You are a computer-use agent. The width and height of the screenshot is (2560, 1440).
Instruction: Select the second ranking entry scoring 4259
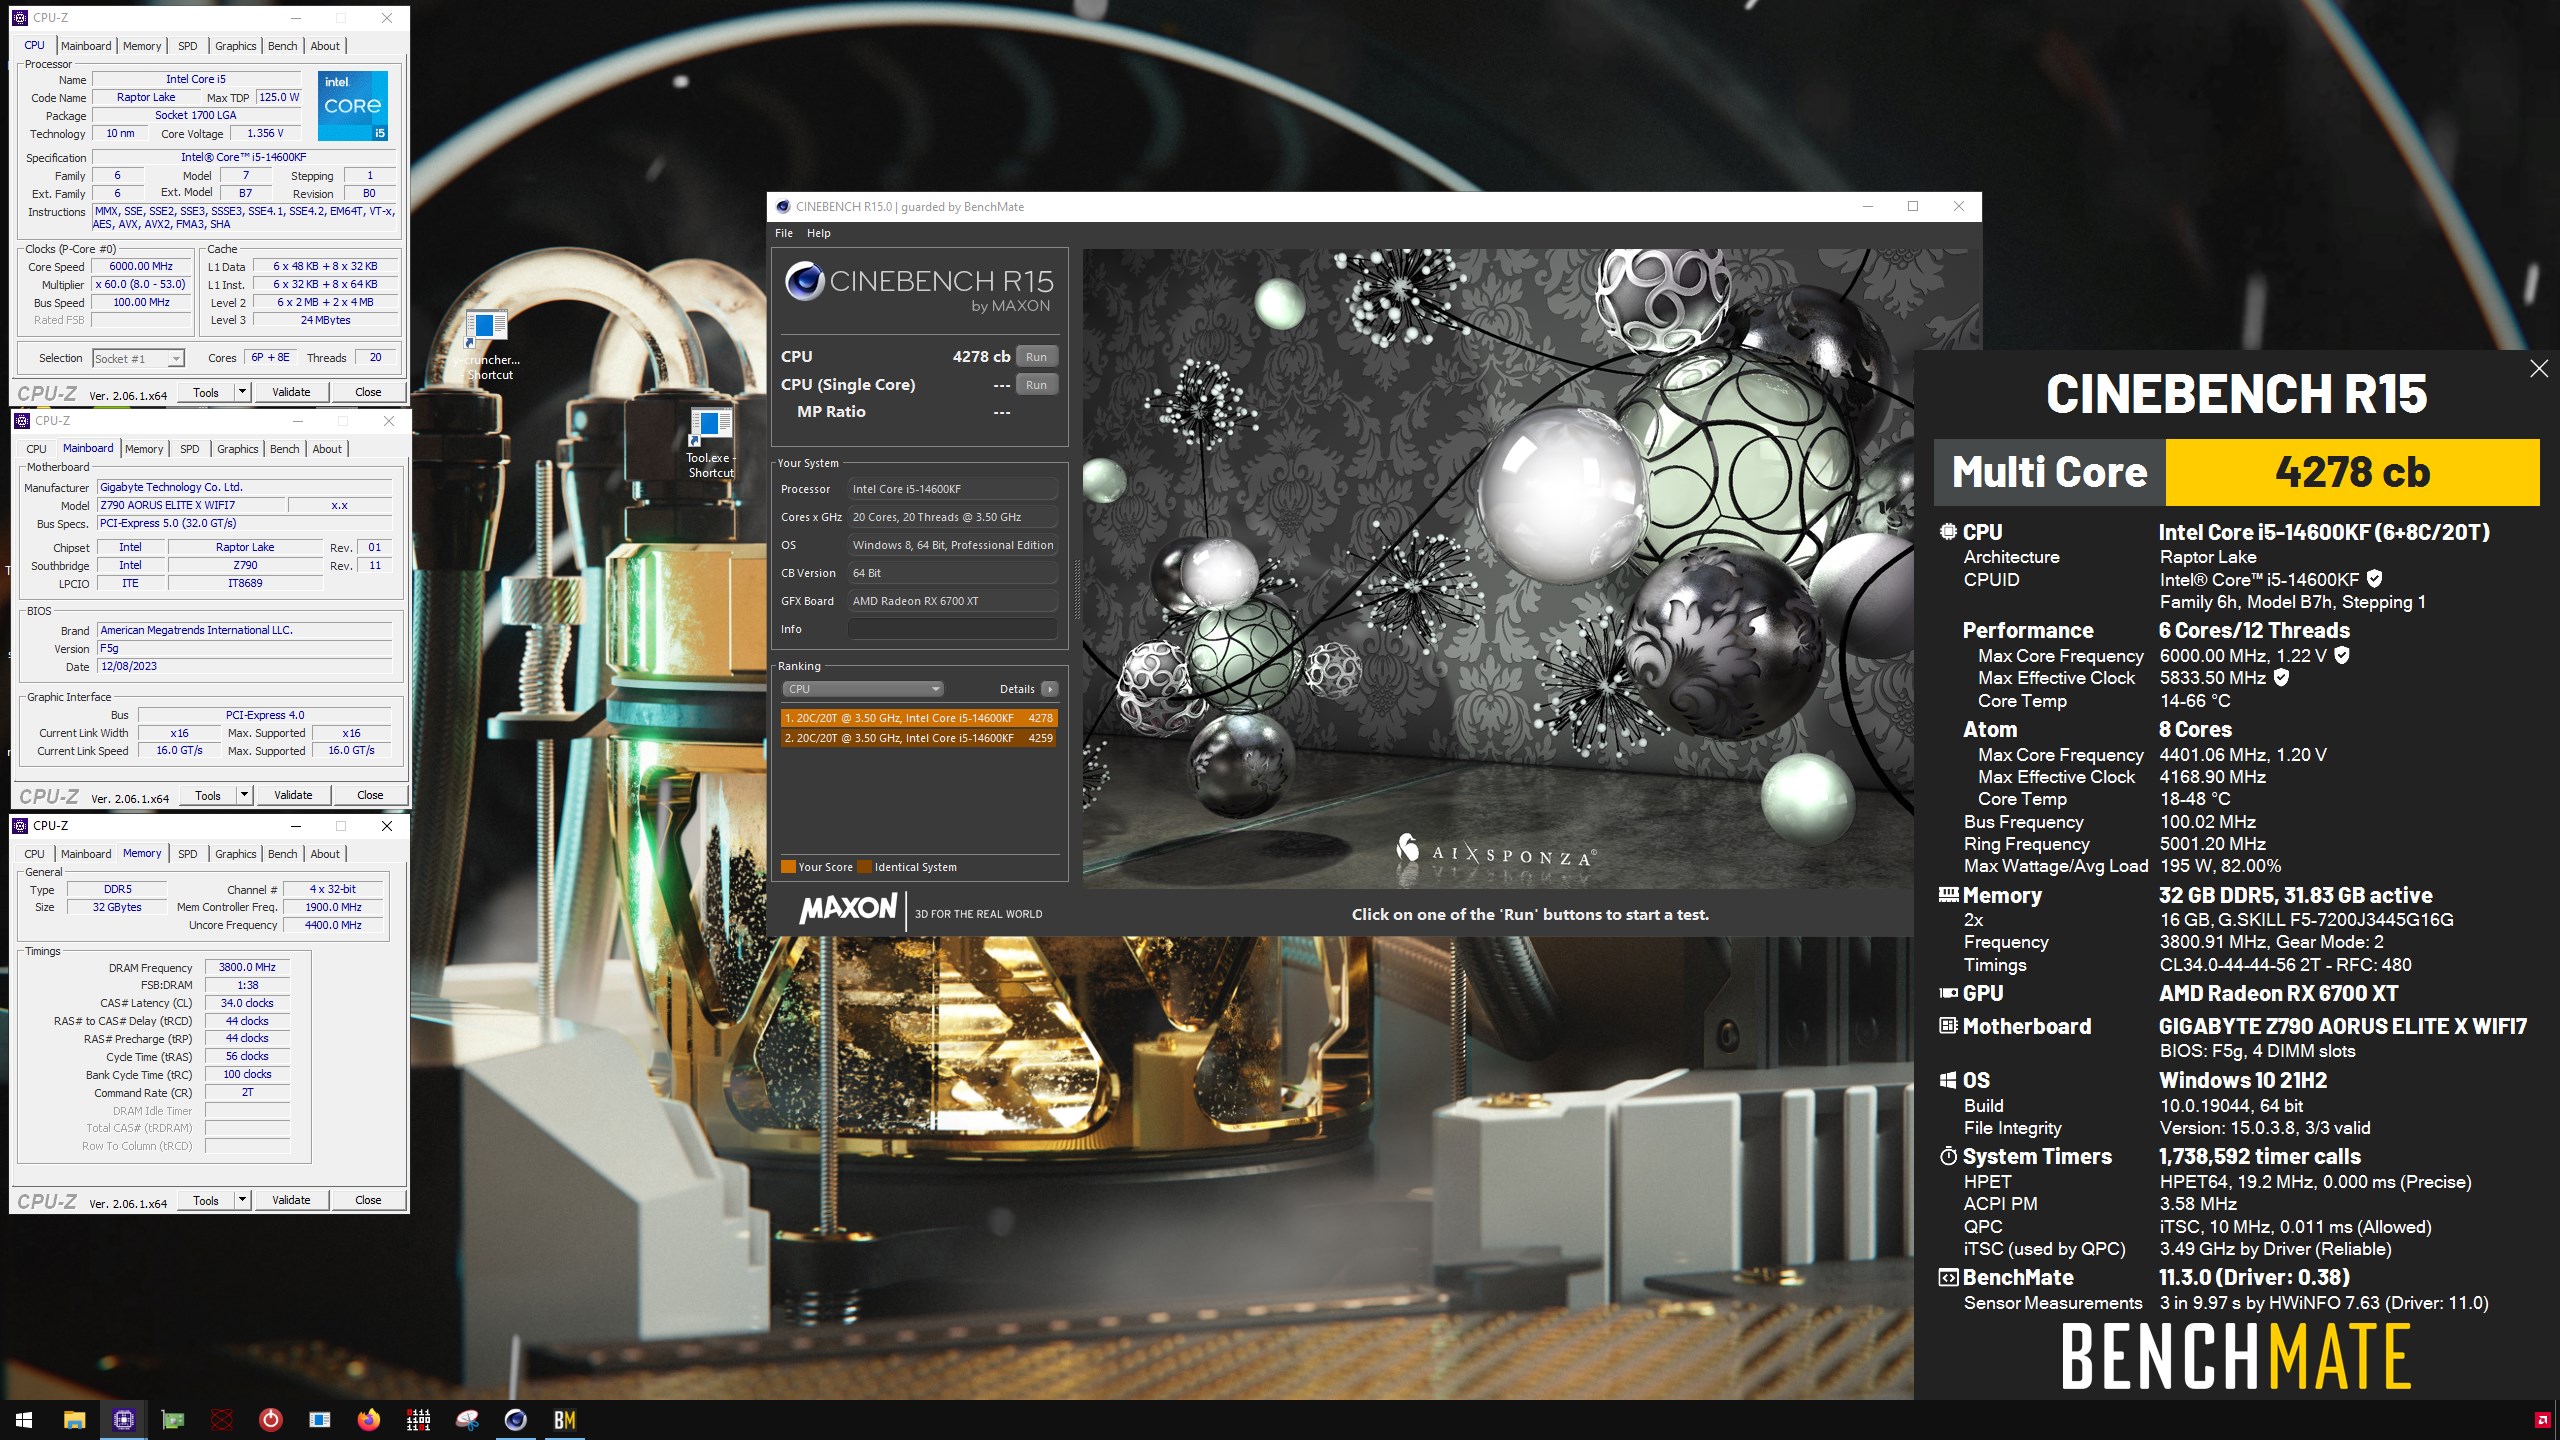919,738
